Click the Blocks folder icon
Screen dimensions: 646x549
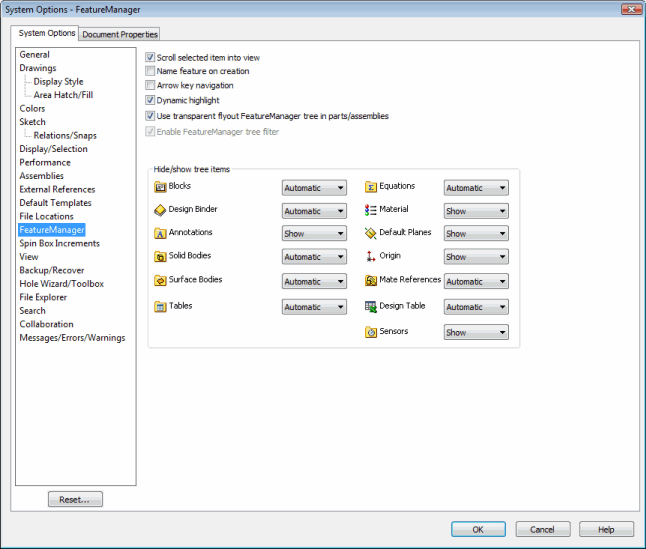point(160,187)
